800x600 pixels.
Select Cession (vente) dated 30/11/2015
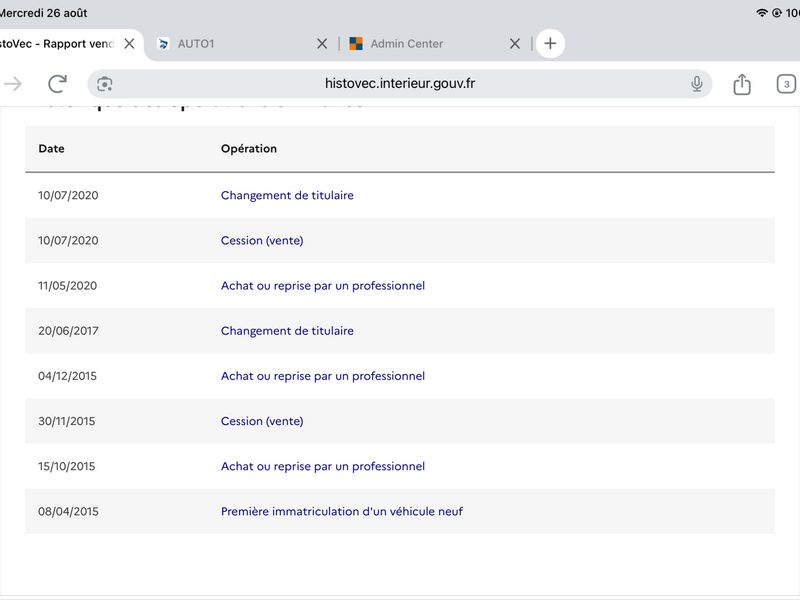coord(262,421)
